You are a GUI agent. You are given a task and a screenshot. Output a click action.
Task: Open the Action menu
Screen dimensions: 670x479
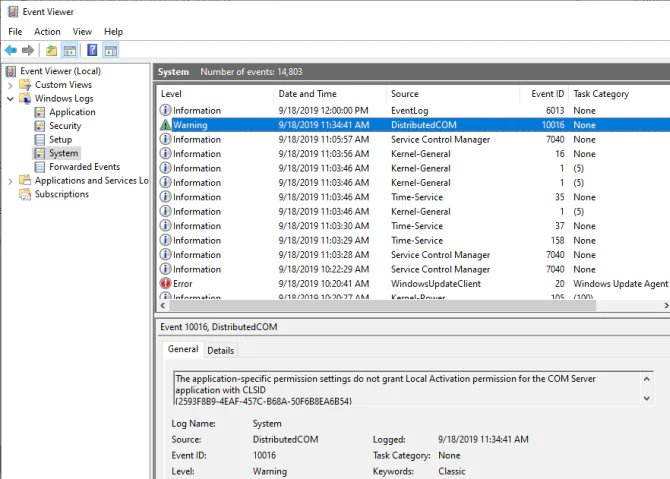(x=47, y=31)
